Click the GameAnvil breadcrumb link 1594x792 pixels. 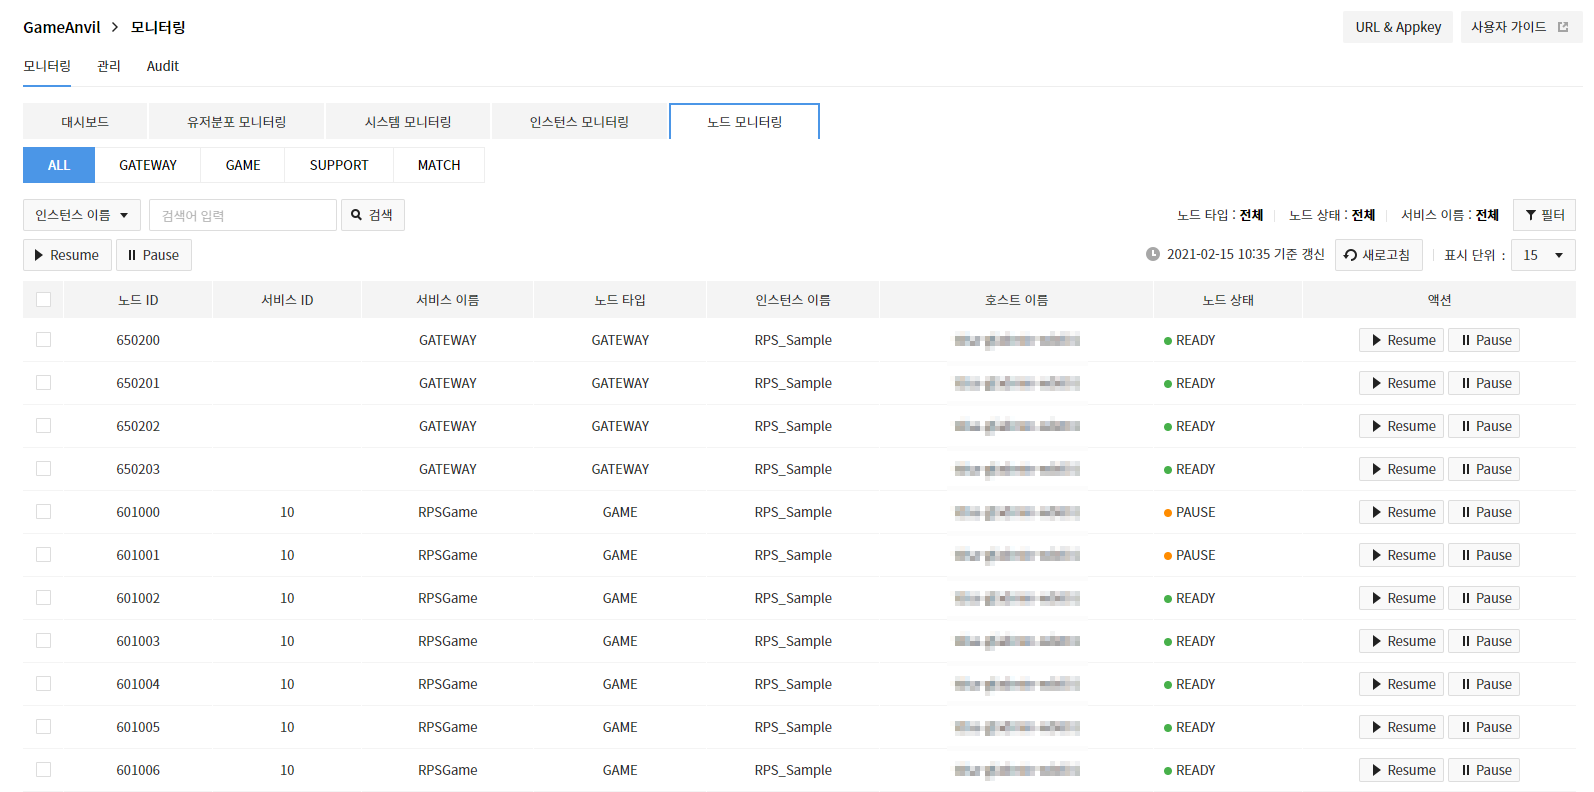pyautogui.click(x=62, y=27)
